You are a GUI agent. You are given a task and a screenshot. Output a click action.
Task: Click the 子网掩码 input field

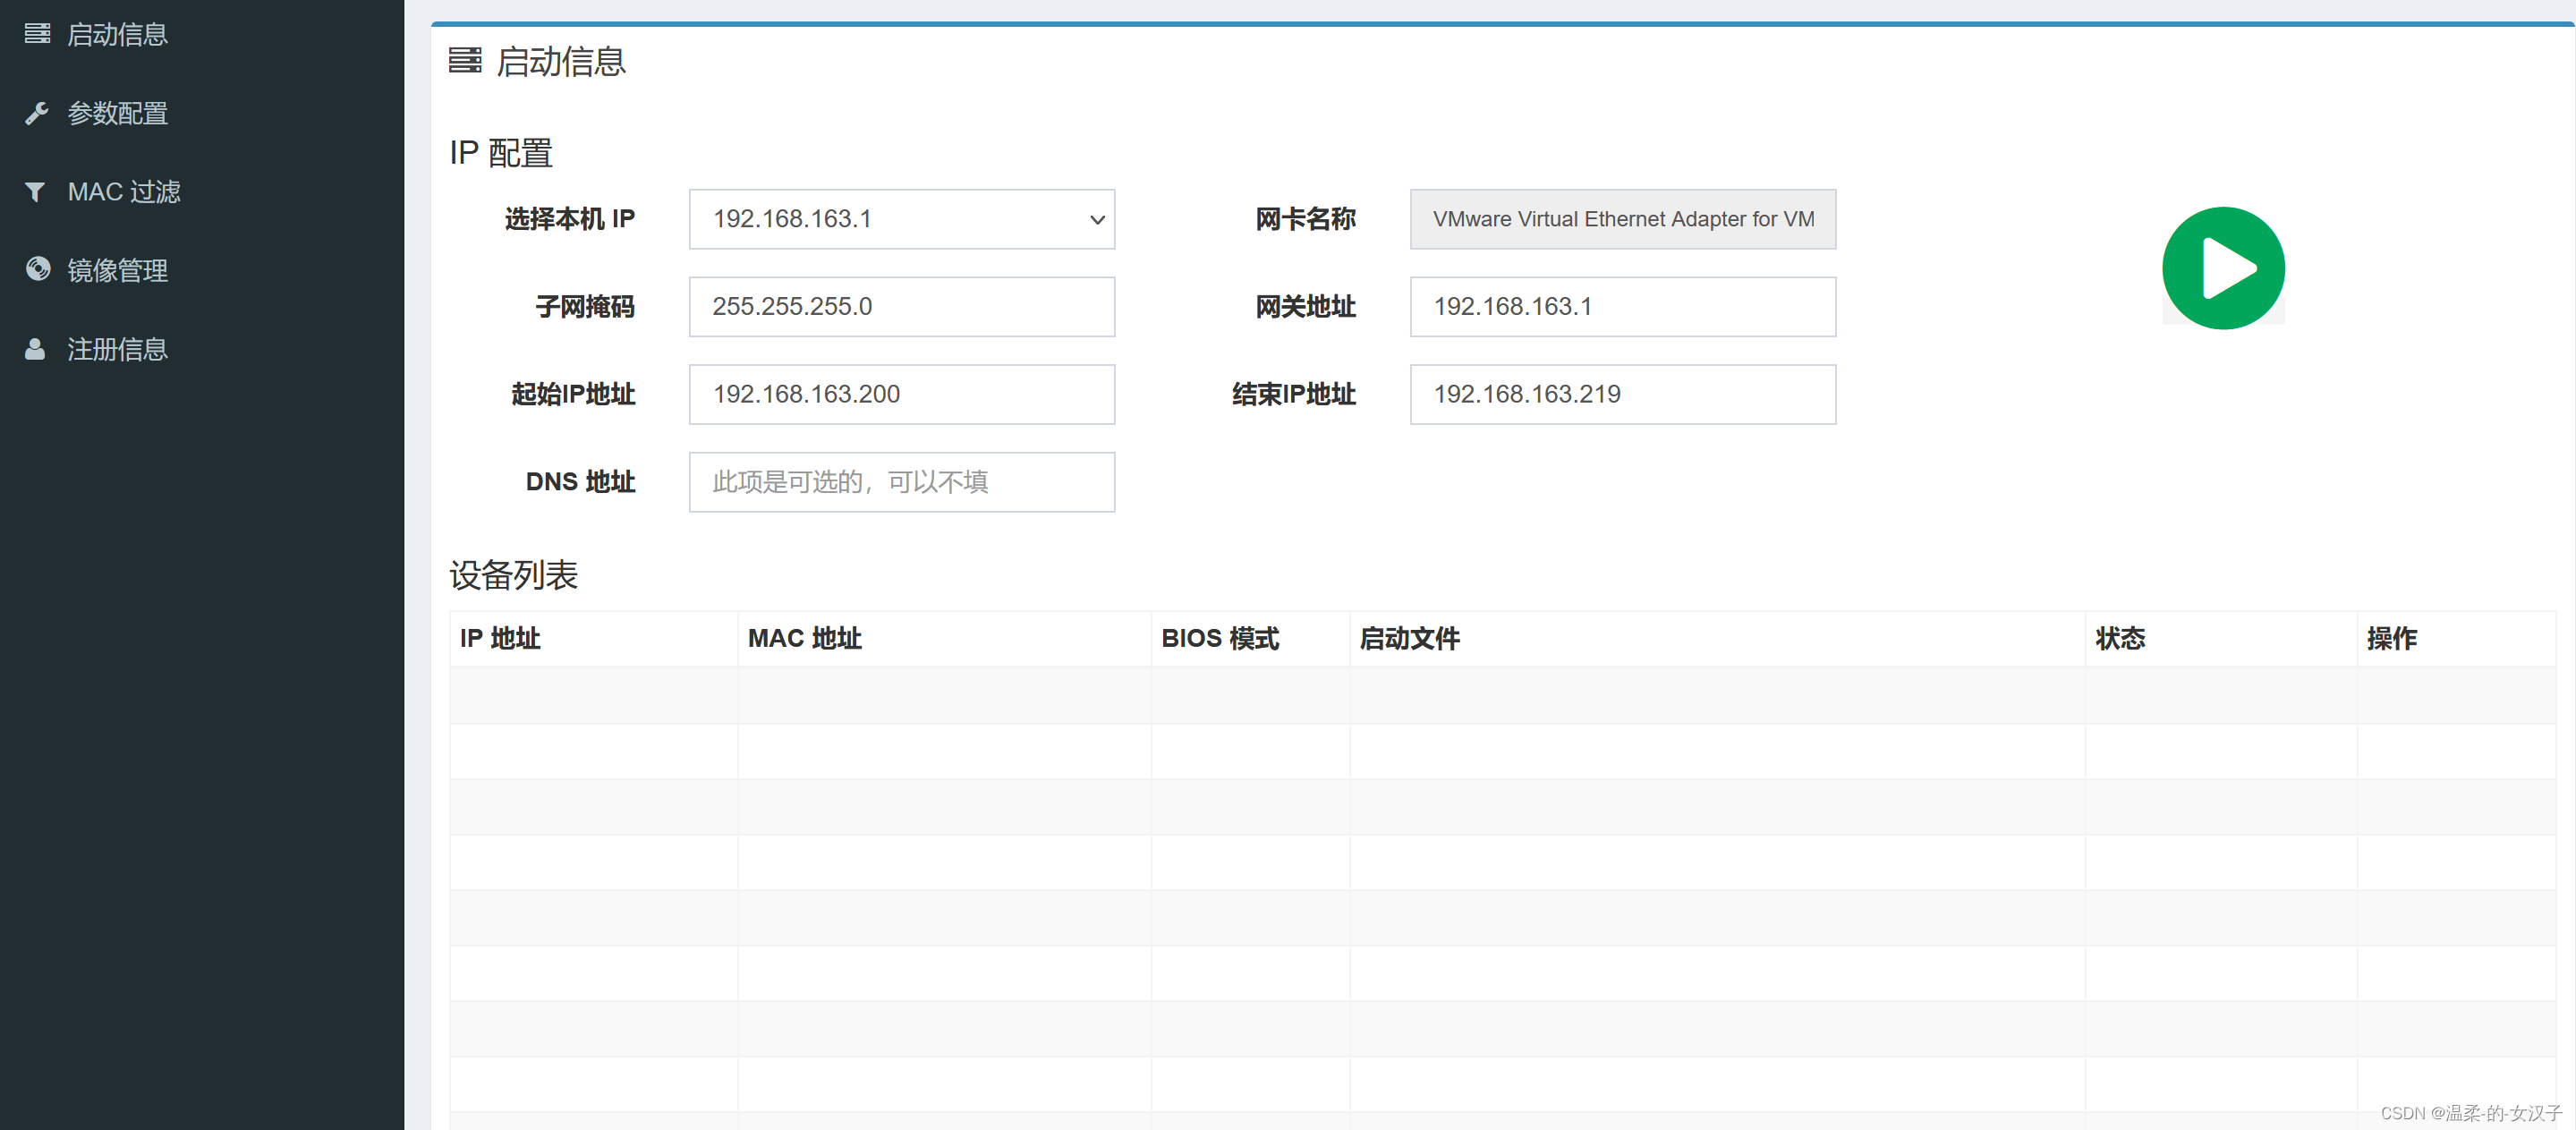pyautogui.click(x=901, y=307)
